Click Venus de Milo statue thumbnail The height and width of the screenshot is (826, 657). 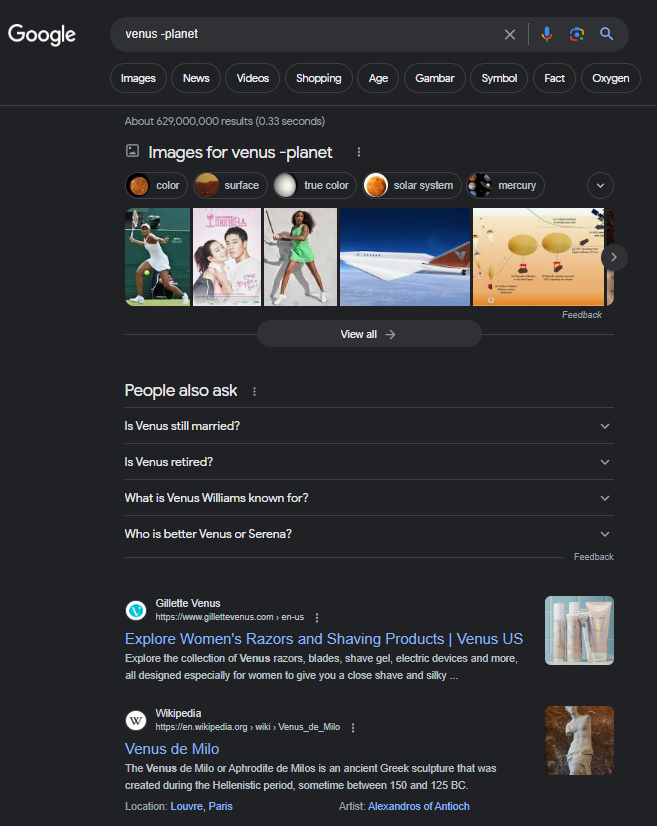(579, 740)
